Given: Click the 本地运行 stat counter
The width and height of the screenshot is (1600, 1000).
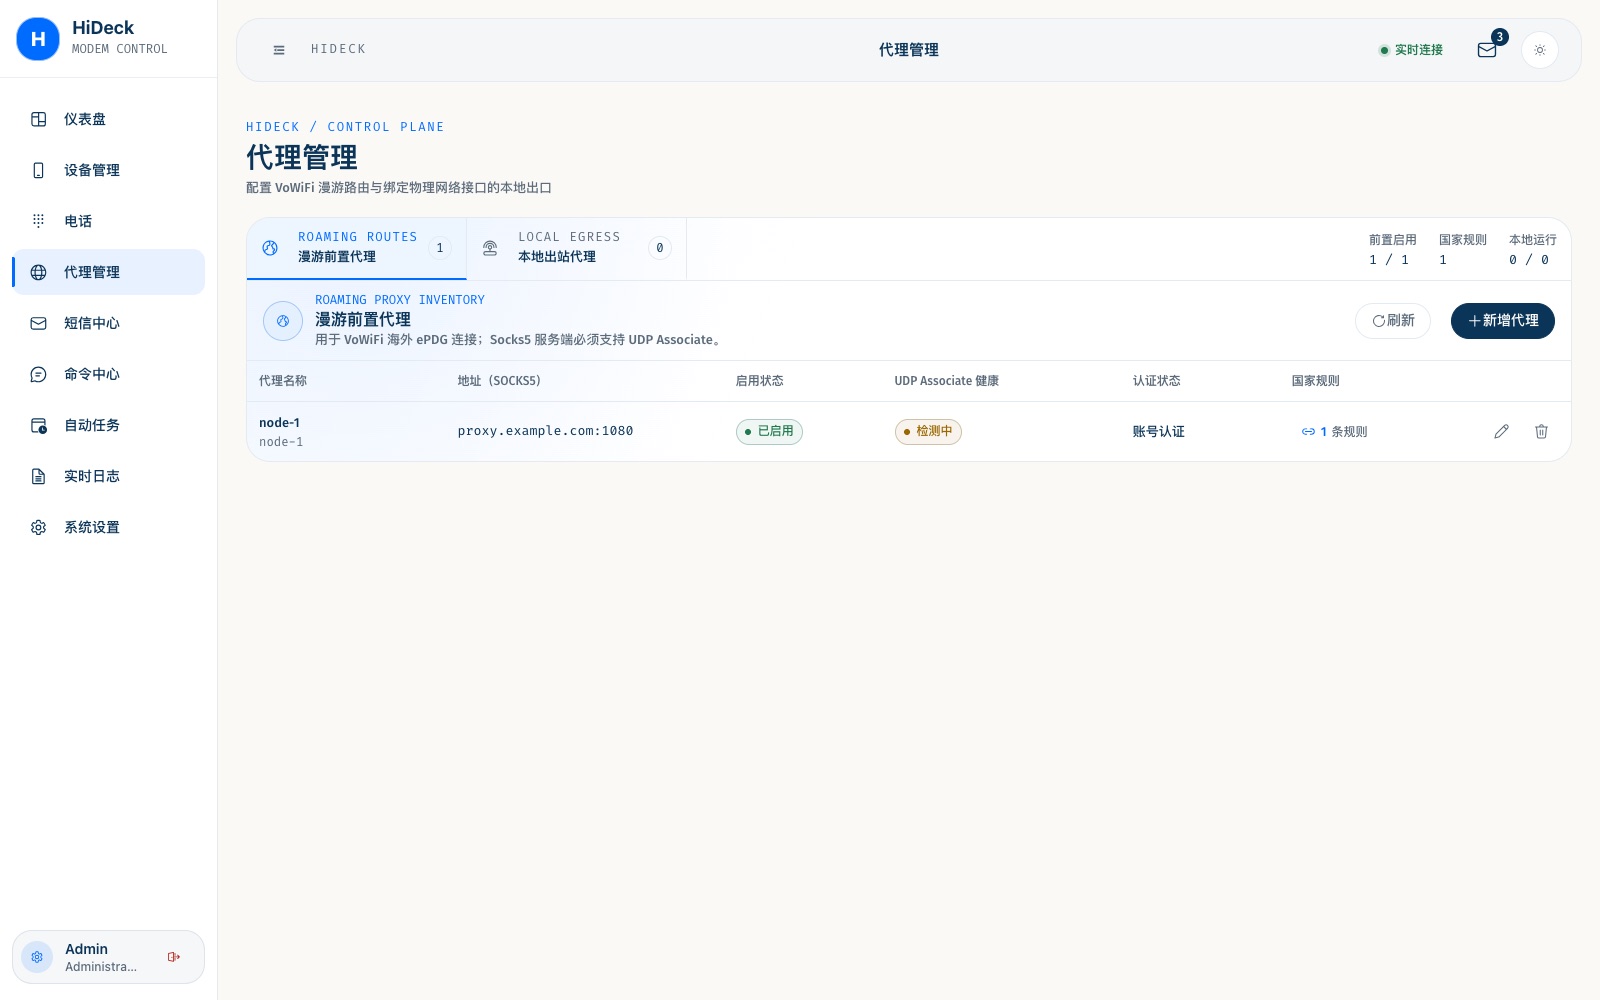Looking at the screenshot, I should click(x=1533, y=249).
